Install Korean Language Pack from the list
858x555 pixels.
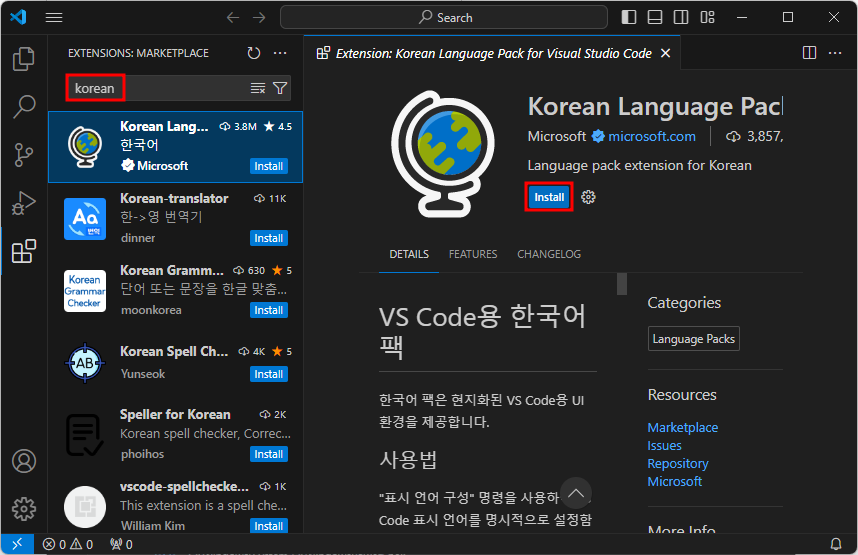coord(269,166)
